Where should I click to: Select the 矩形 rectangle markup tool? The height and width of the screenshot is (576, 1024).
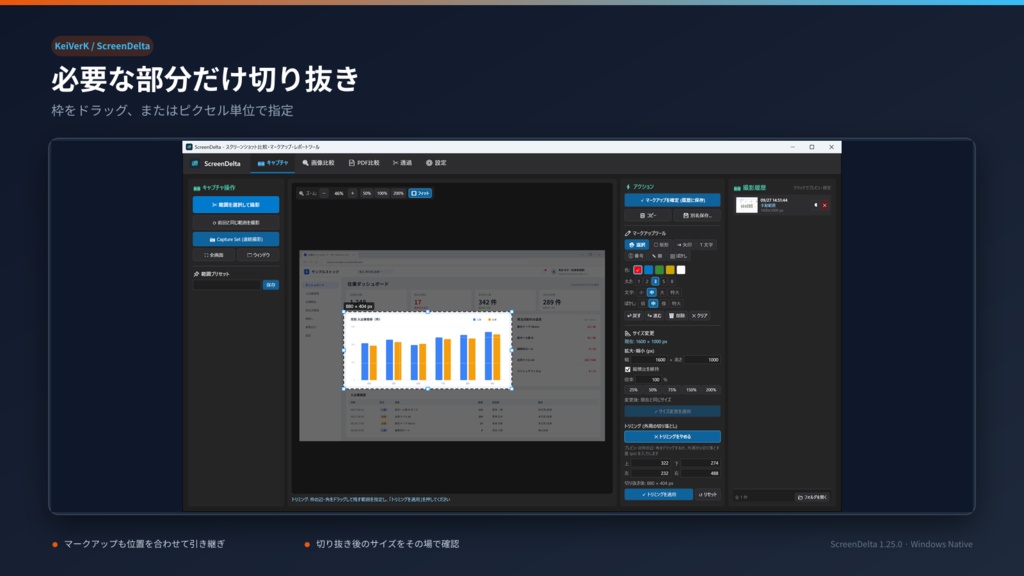point(662,245)
